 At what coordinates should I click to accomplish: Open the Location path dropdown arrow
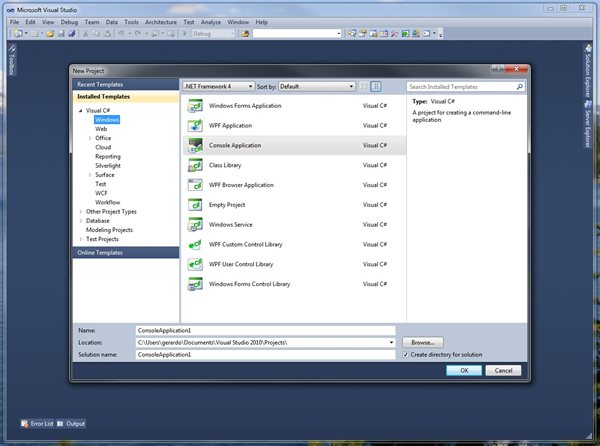(x=391, y=343)
